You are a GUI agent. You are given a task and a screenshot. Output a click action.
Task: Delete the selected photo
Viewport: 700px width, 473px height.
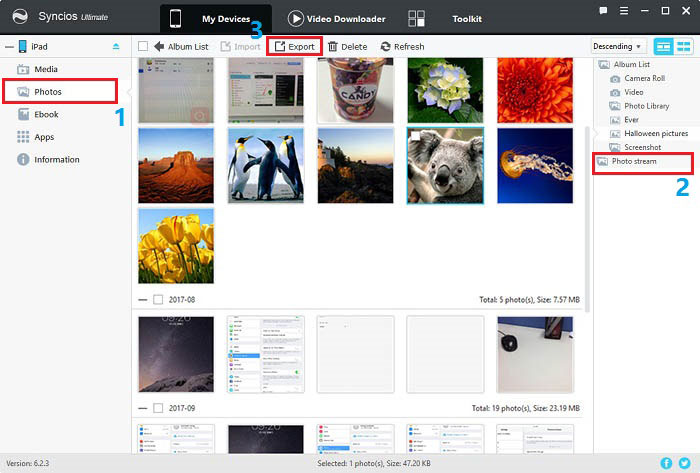[x=347, y=46]
